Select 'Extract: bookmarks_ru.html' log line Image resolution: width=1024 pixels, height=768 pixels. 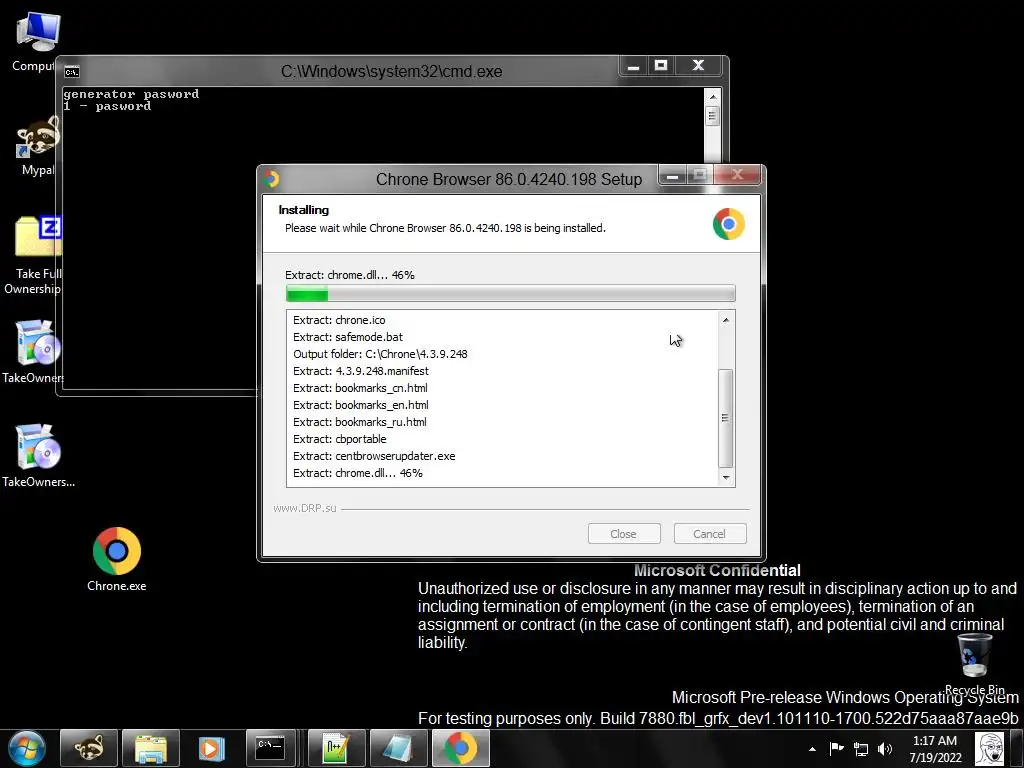click(x=360, y=422)
